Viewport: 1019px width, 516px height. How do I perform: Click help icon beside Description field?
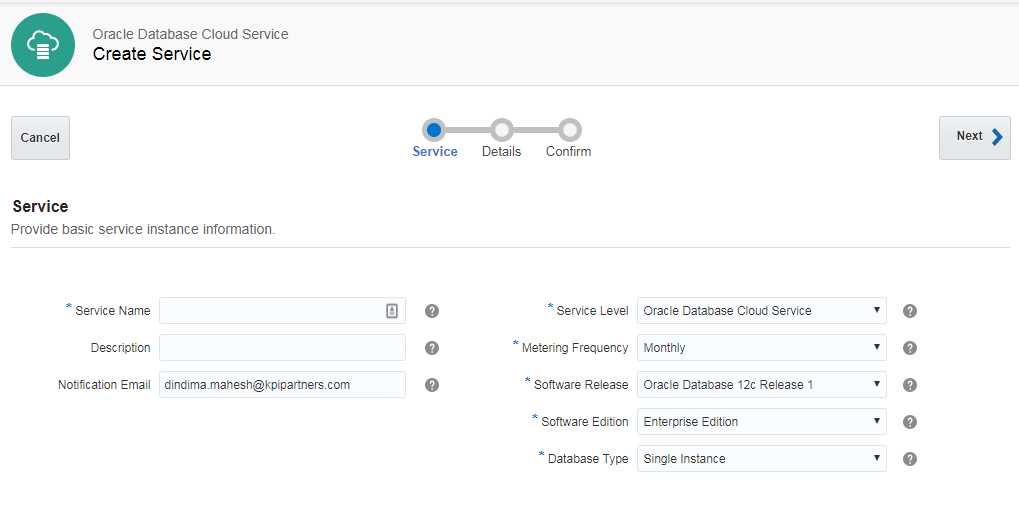432,348
